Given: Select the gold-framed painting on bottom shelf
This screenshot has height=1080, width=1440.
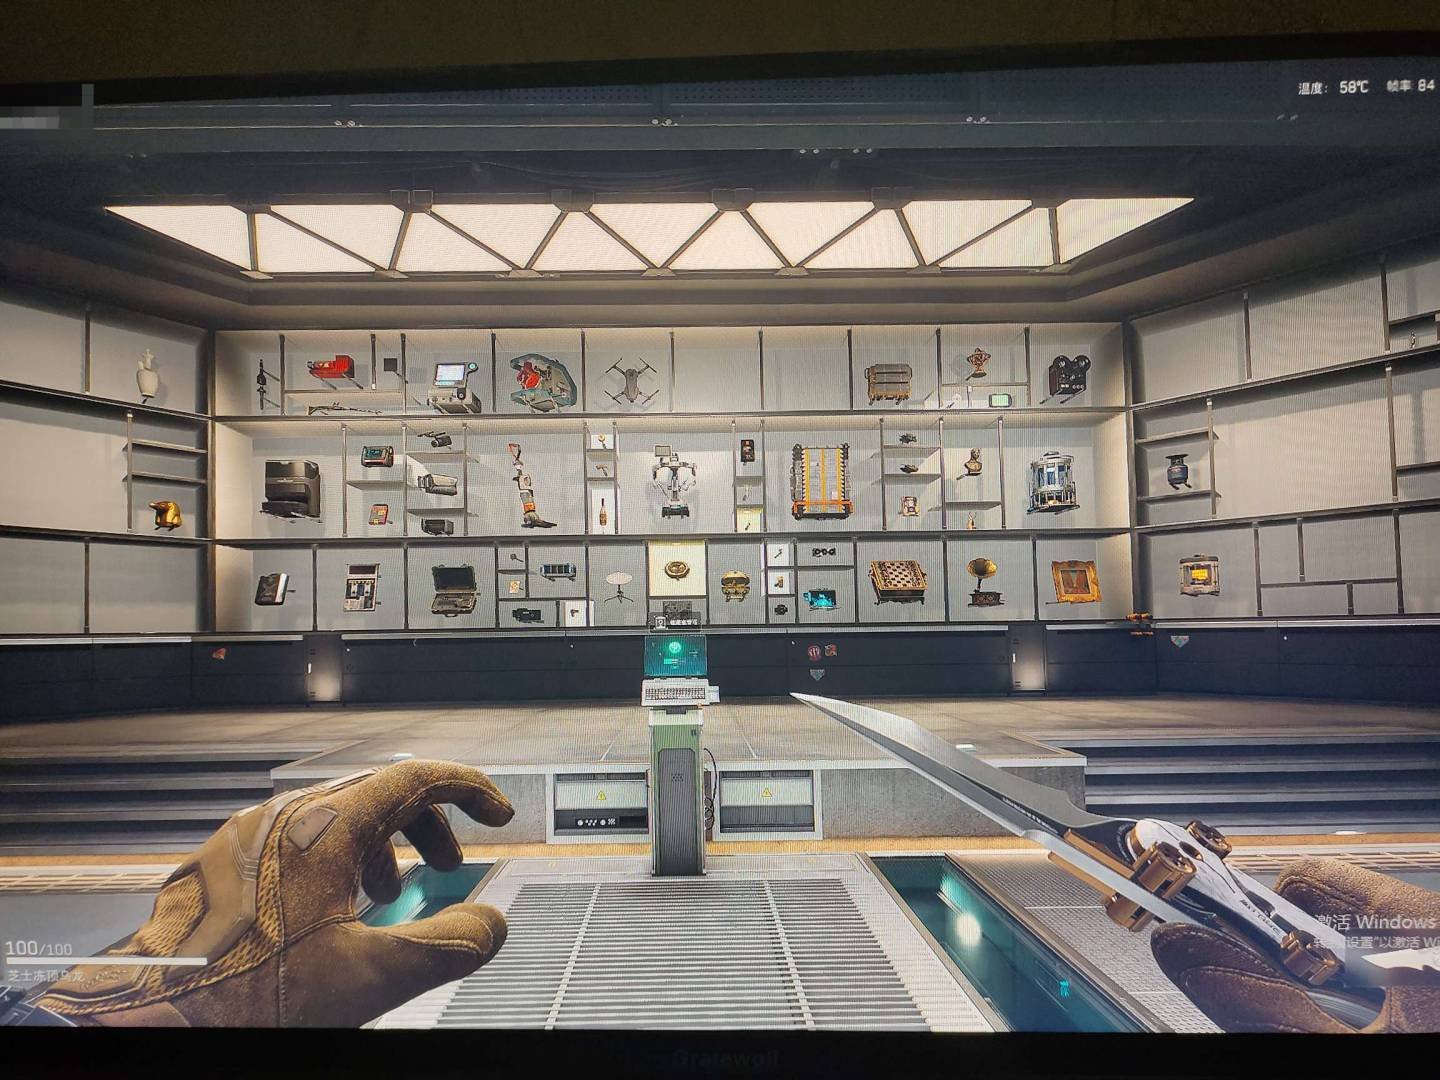Looking at the screenshot, I should [x=1075, y=581].
